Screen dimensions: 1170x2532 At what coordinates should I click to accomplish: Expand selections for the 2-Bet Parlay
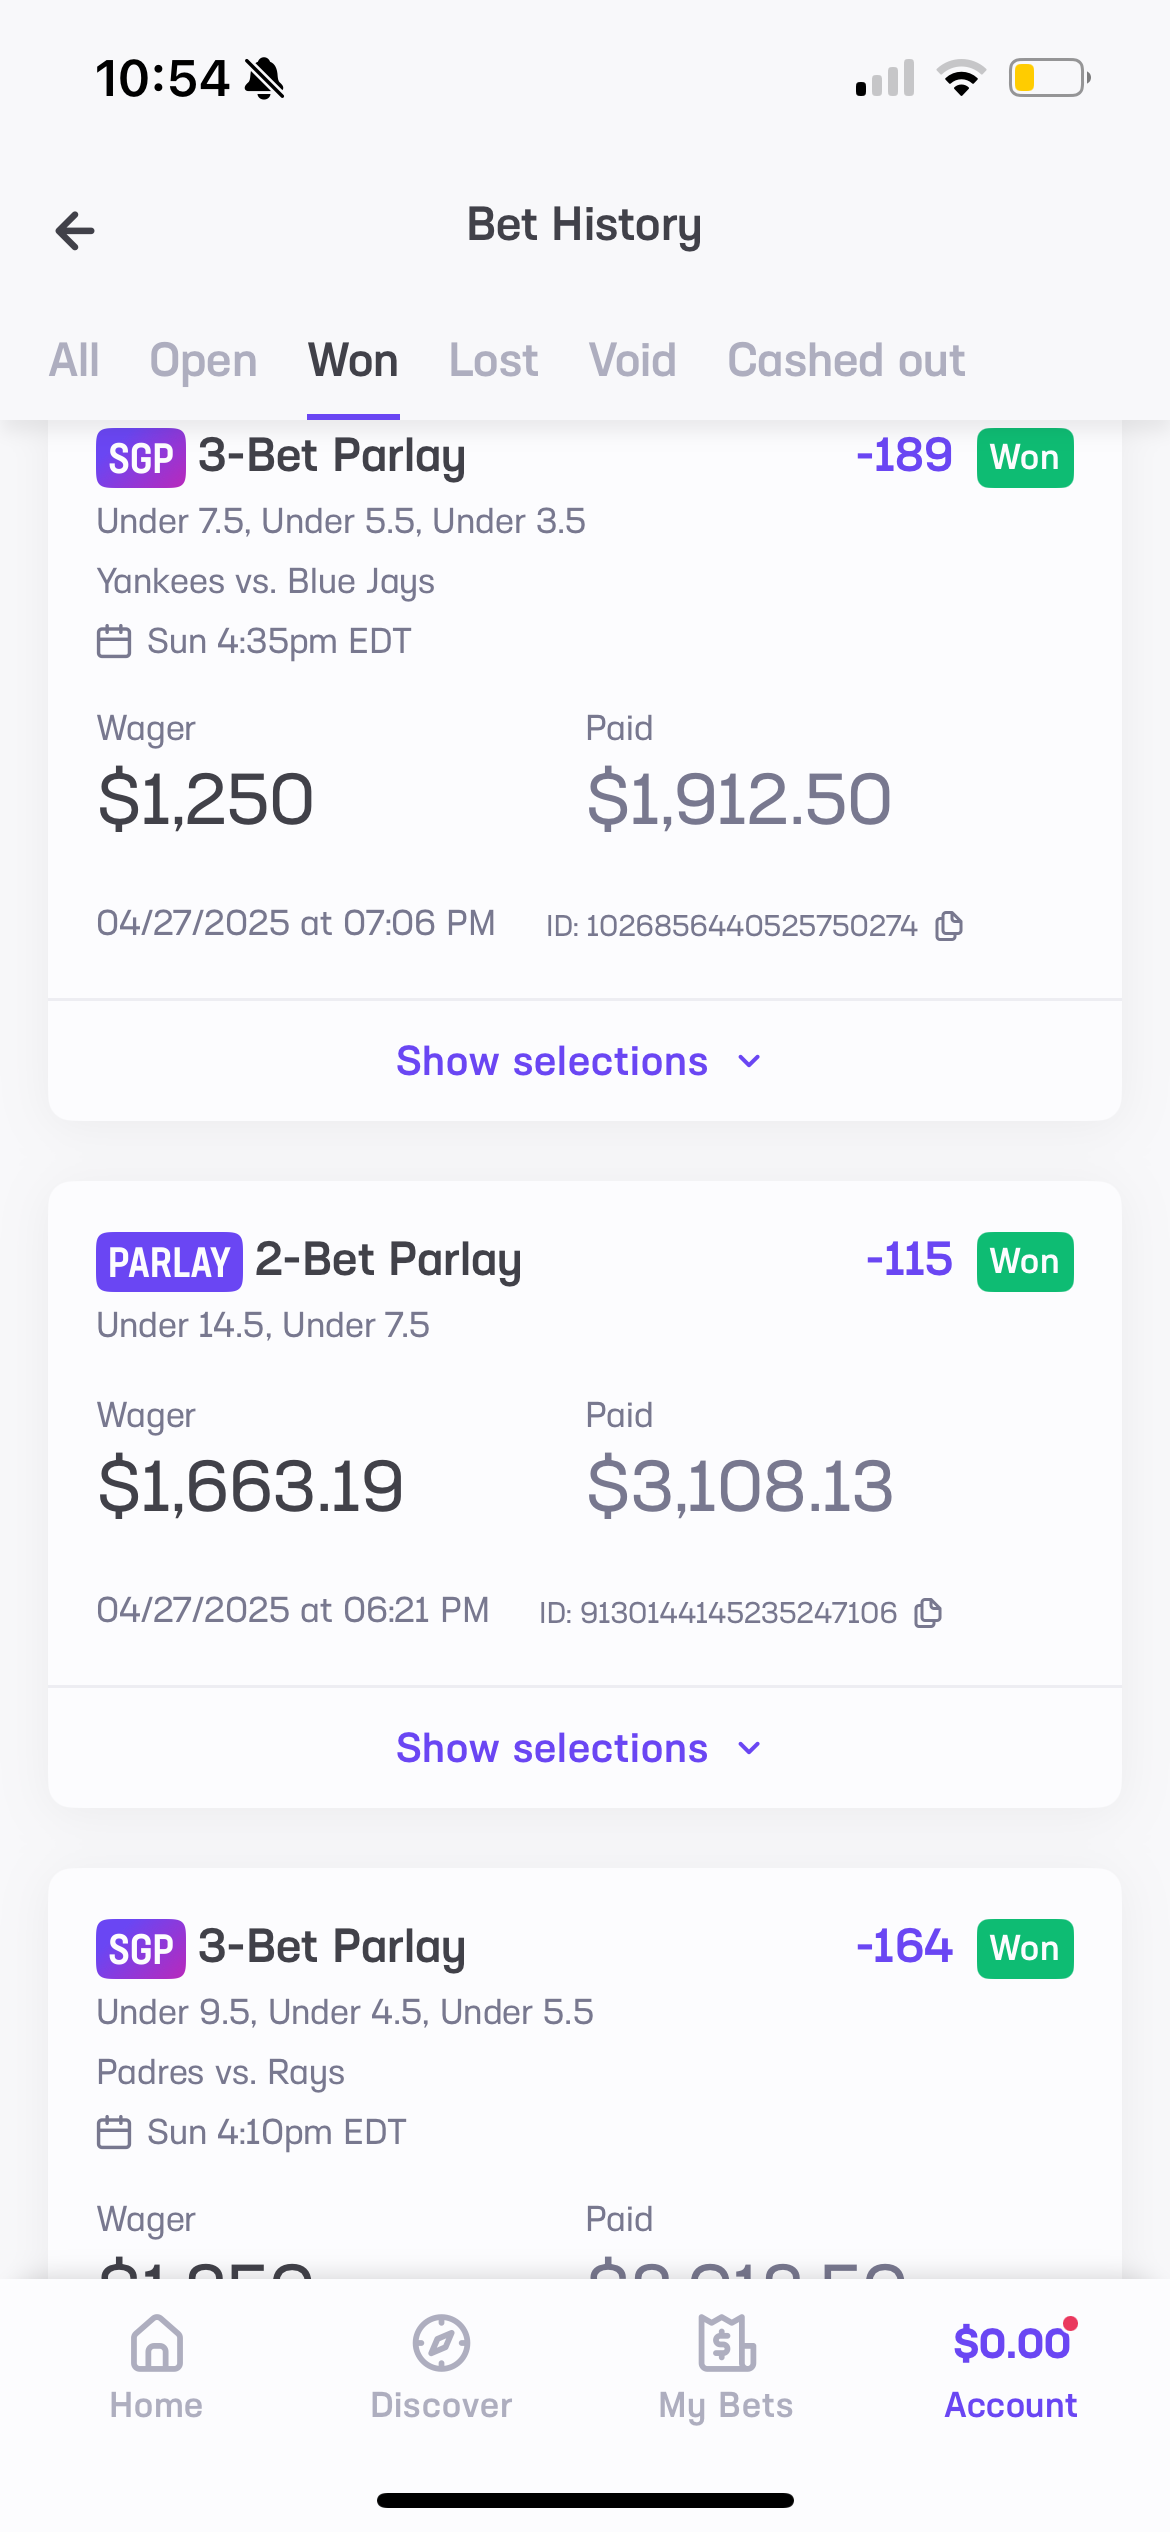[579, 1748]
